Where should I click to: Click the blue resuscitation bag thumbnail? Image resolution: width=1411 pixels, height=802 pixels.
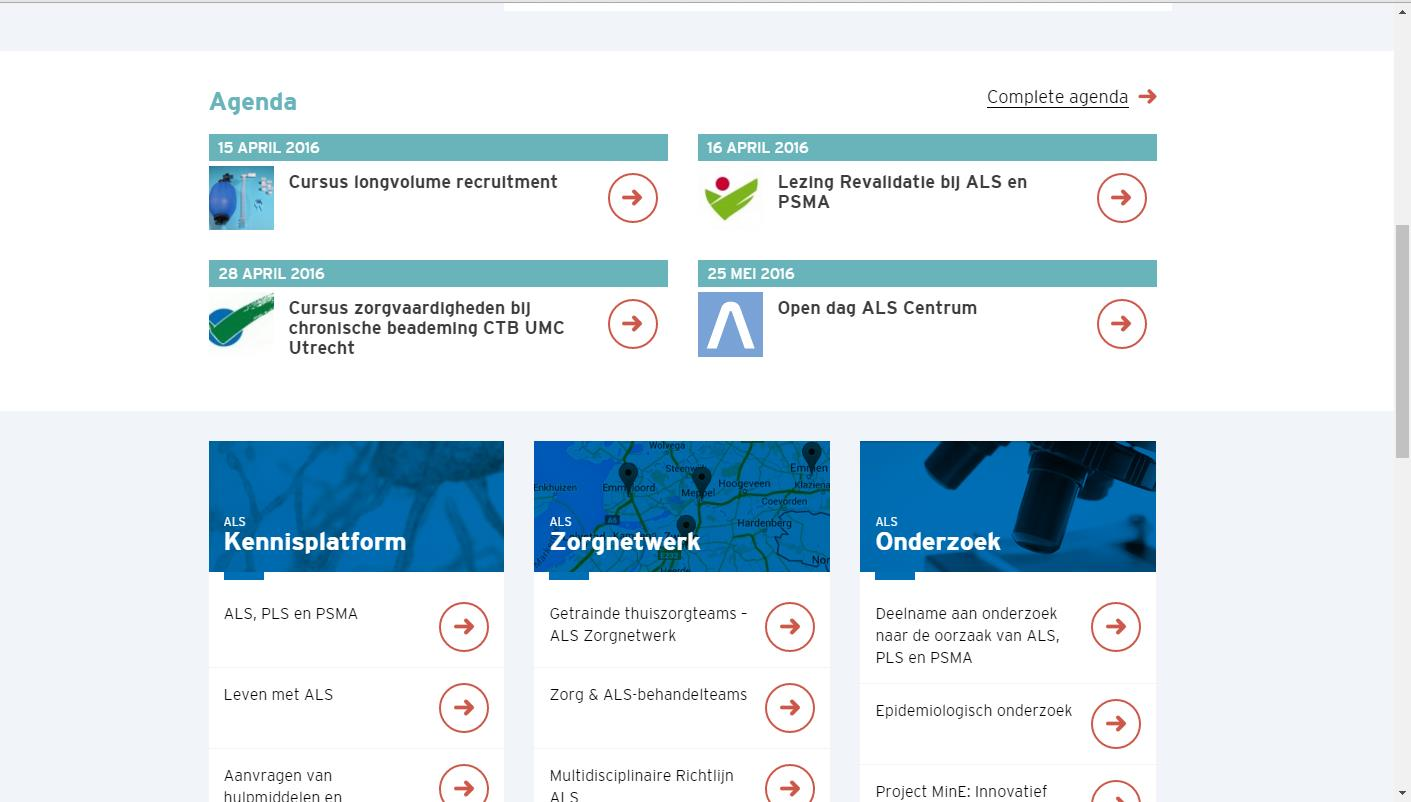click(x=241, y=198)
